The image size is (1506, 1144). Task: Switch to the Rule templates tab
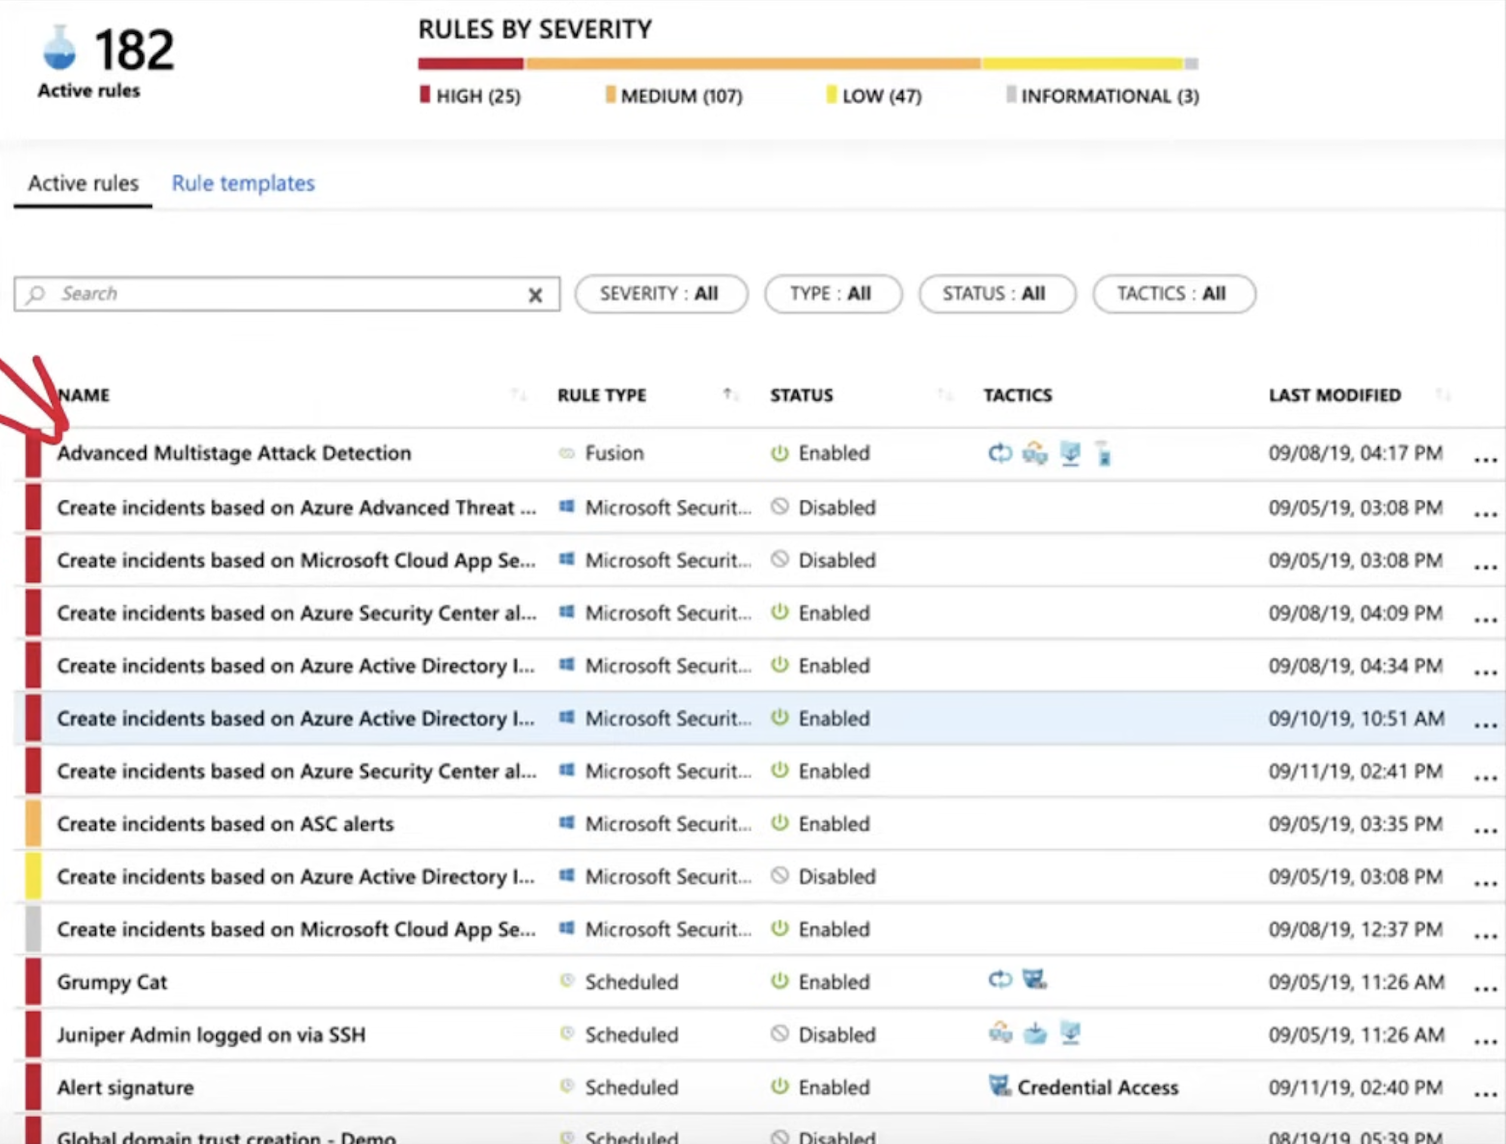[243, 183]
